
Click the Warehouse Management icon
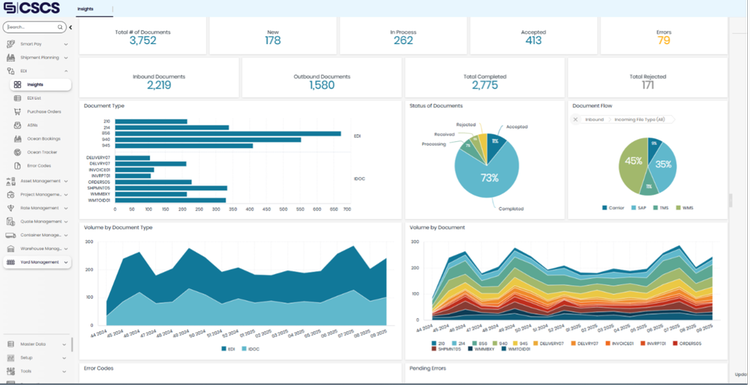tap(11, 249)
